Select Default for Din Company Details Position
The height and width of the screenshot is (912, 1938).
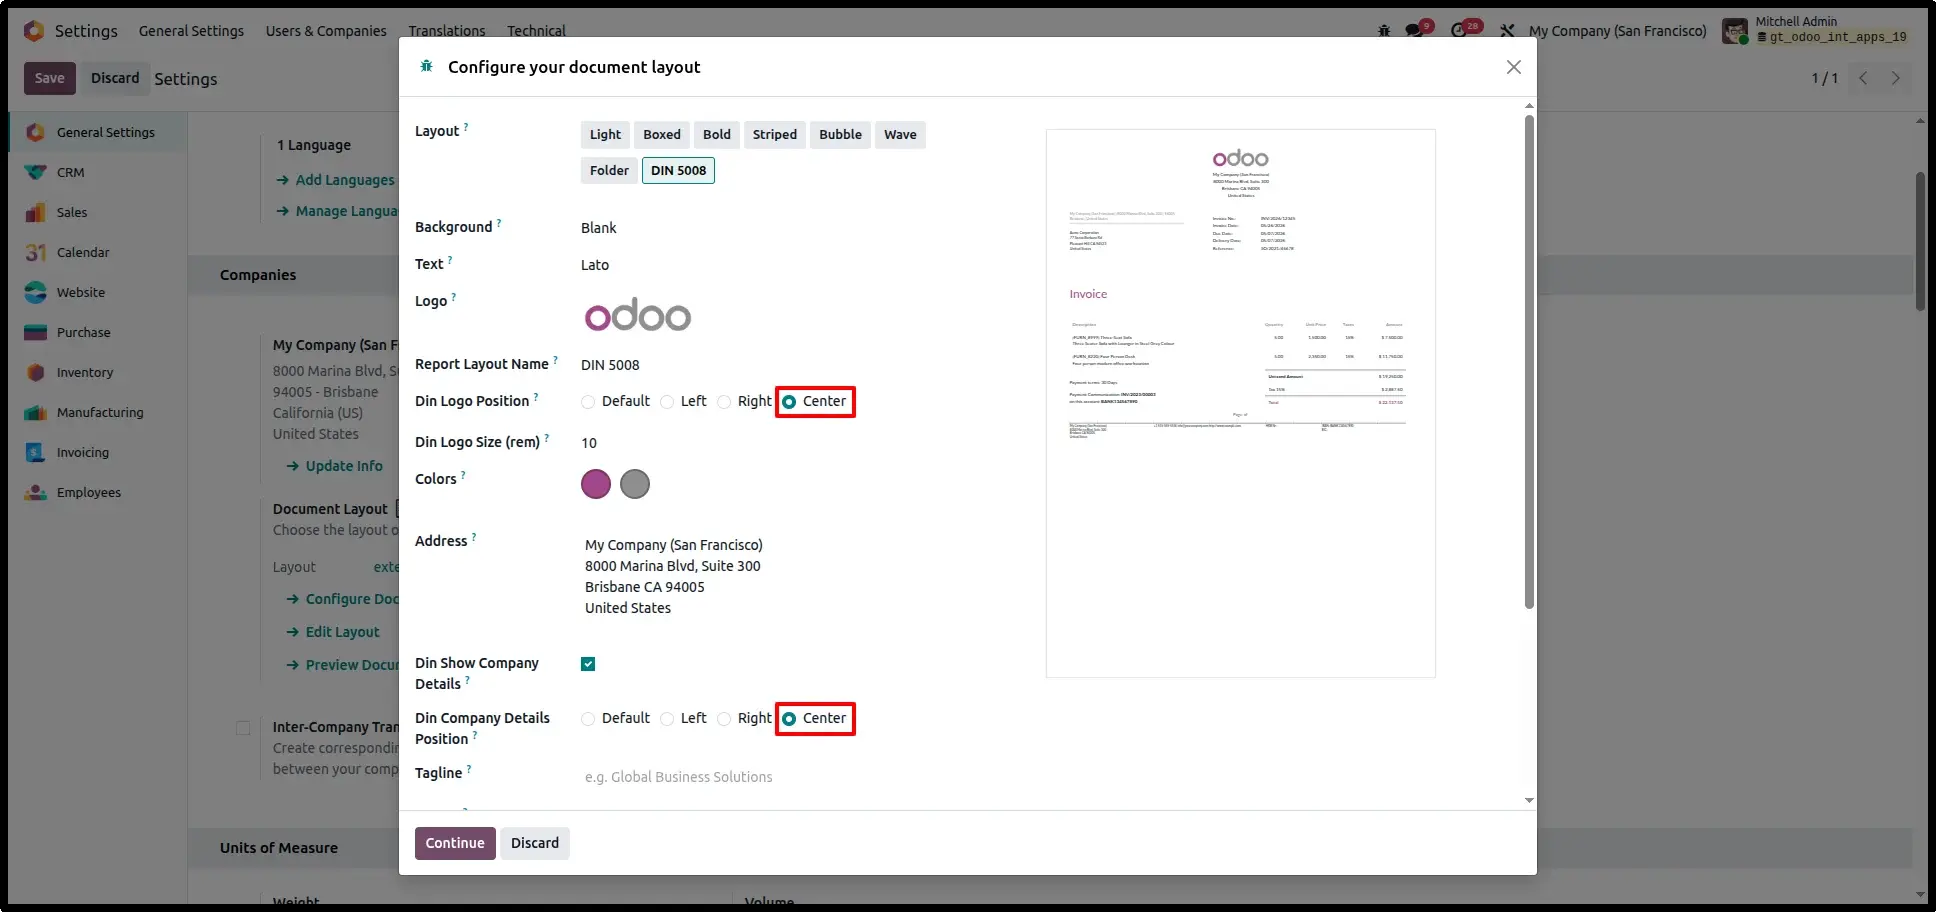588,719
